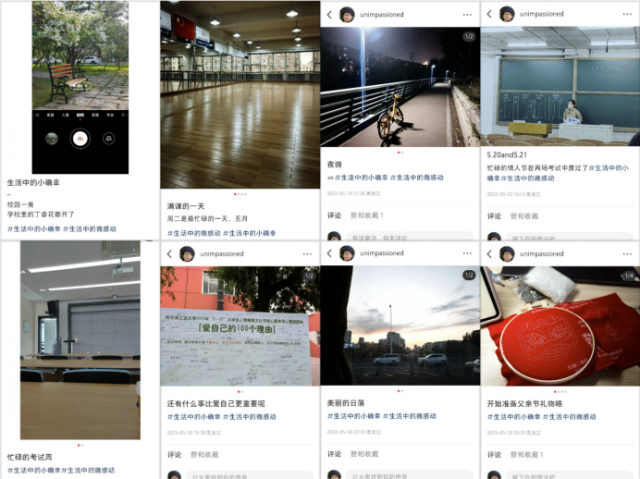Open the red embroidery hoop photo
Viewport: 640px width, 479px height.
pos(560,326)
